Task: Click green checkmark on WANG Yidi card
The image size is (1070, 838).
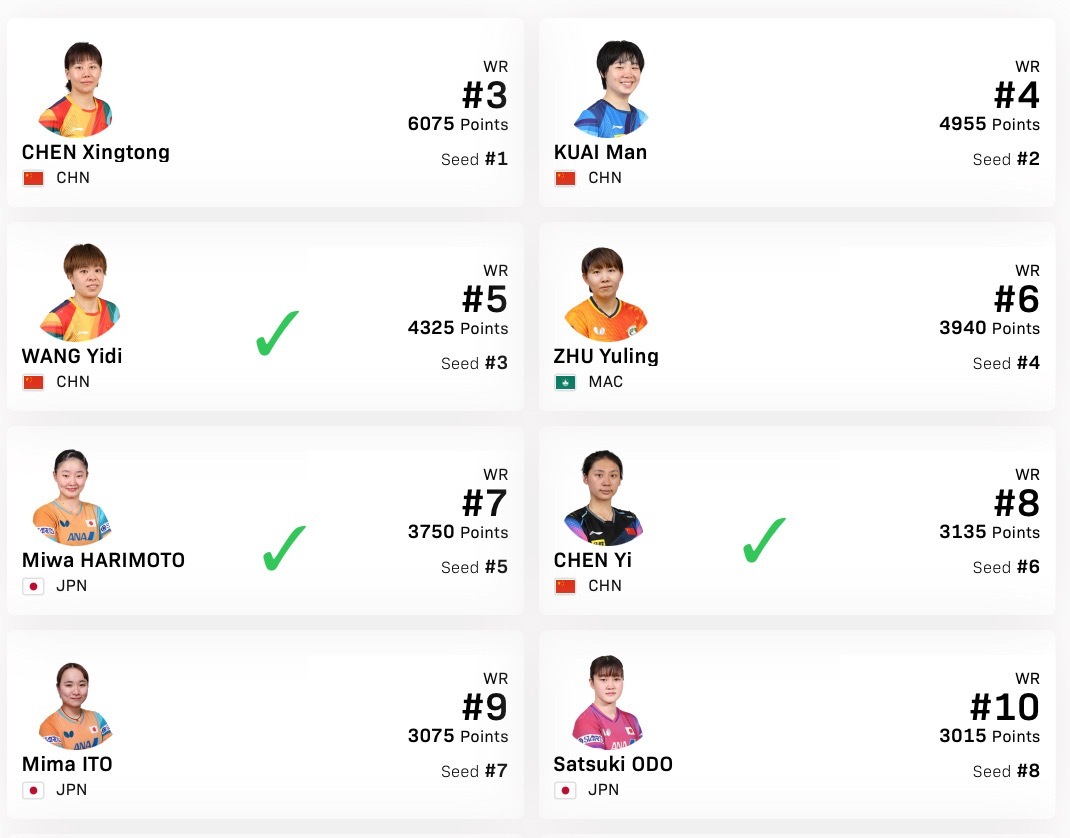Action: (277, 333)
